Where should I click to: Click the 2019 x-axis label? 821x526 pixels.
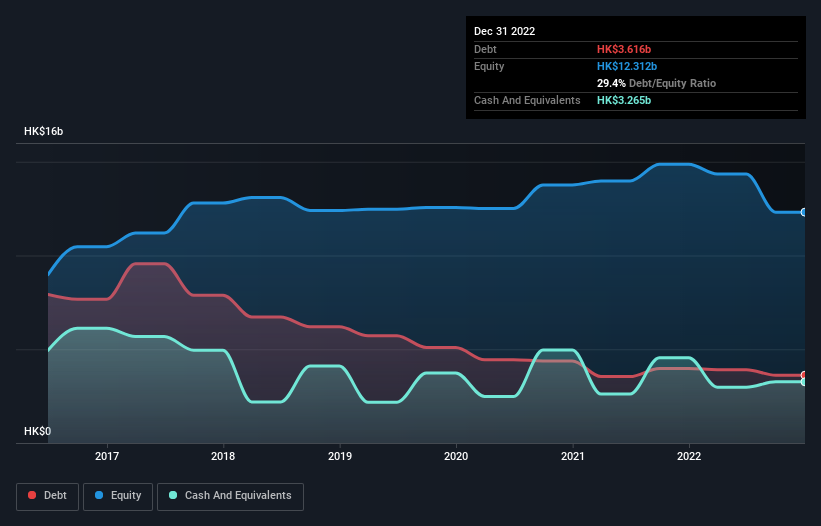click(x=340, y=456)
